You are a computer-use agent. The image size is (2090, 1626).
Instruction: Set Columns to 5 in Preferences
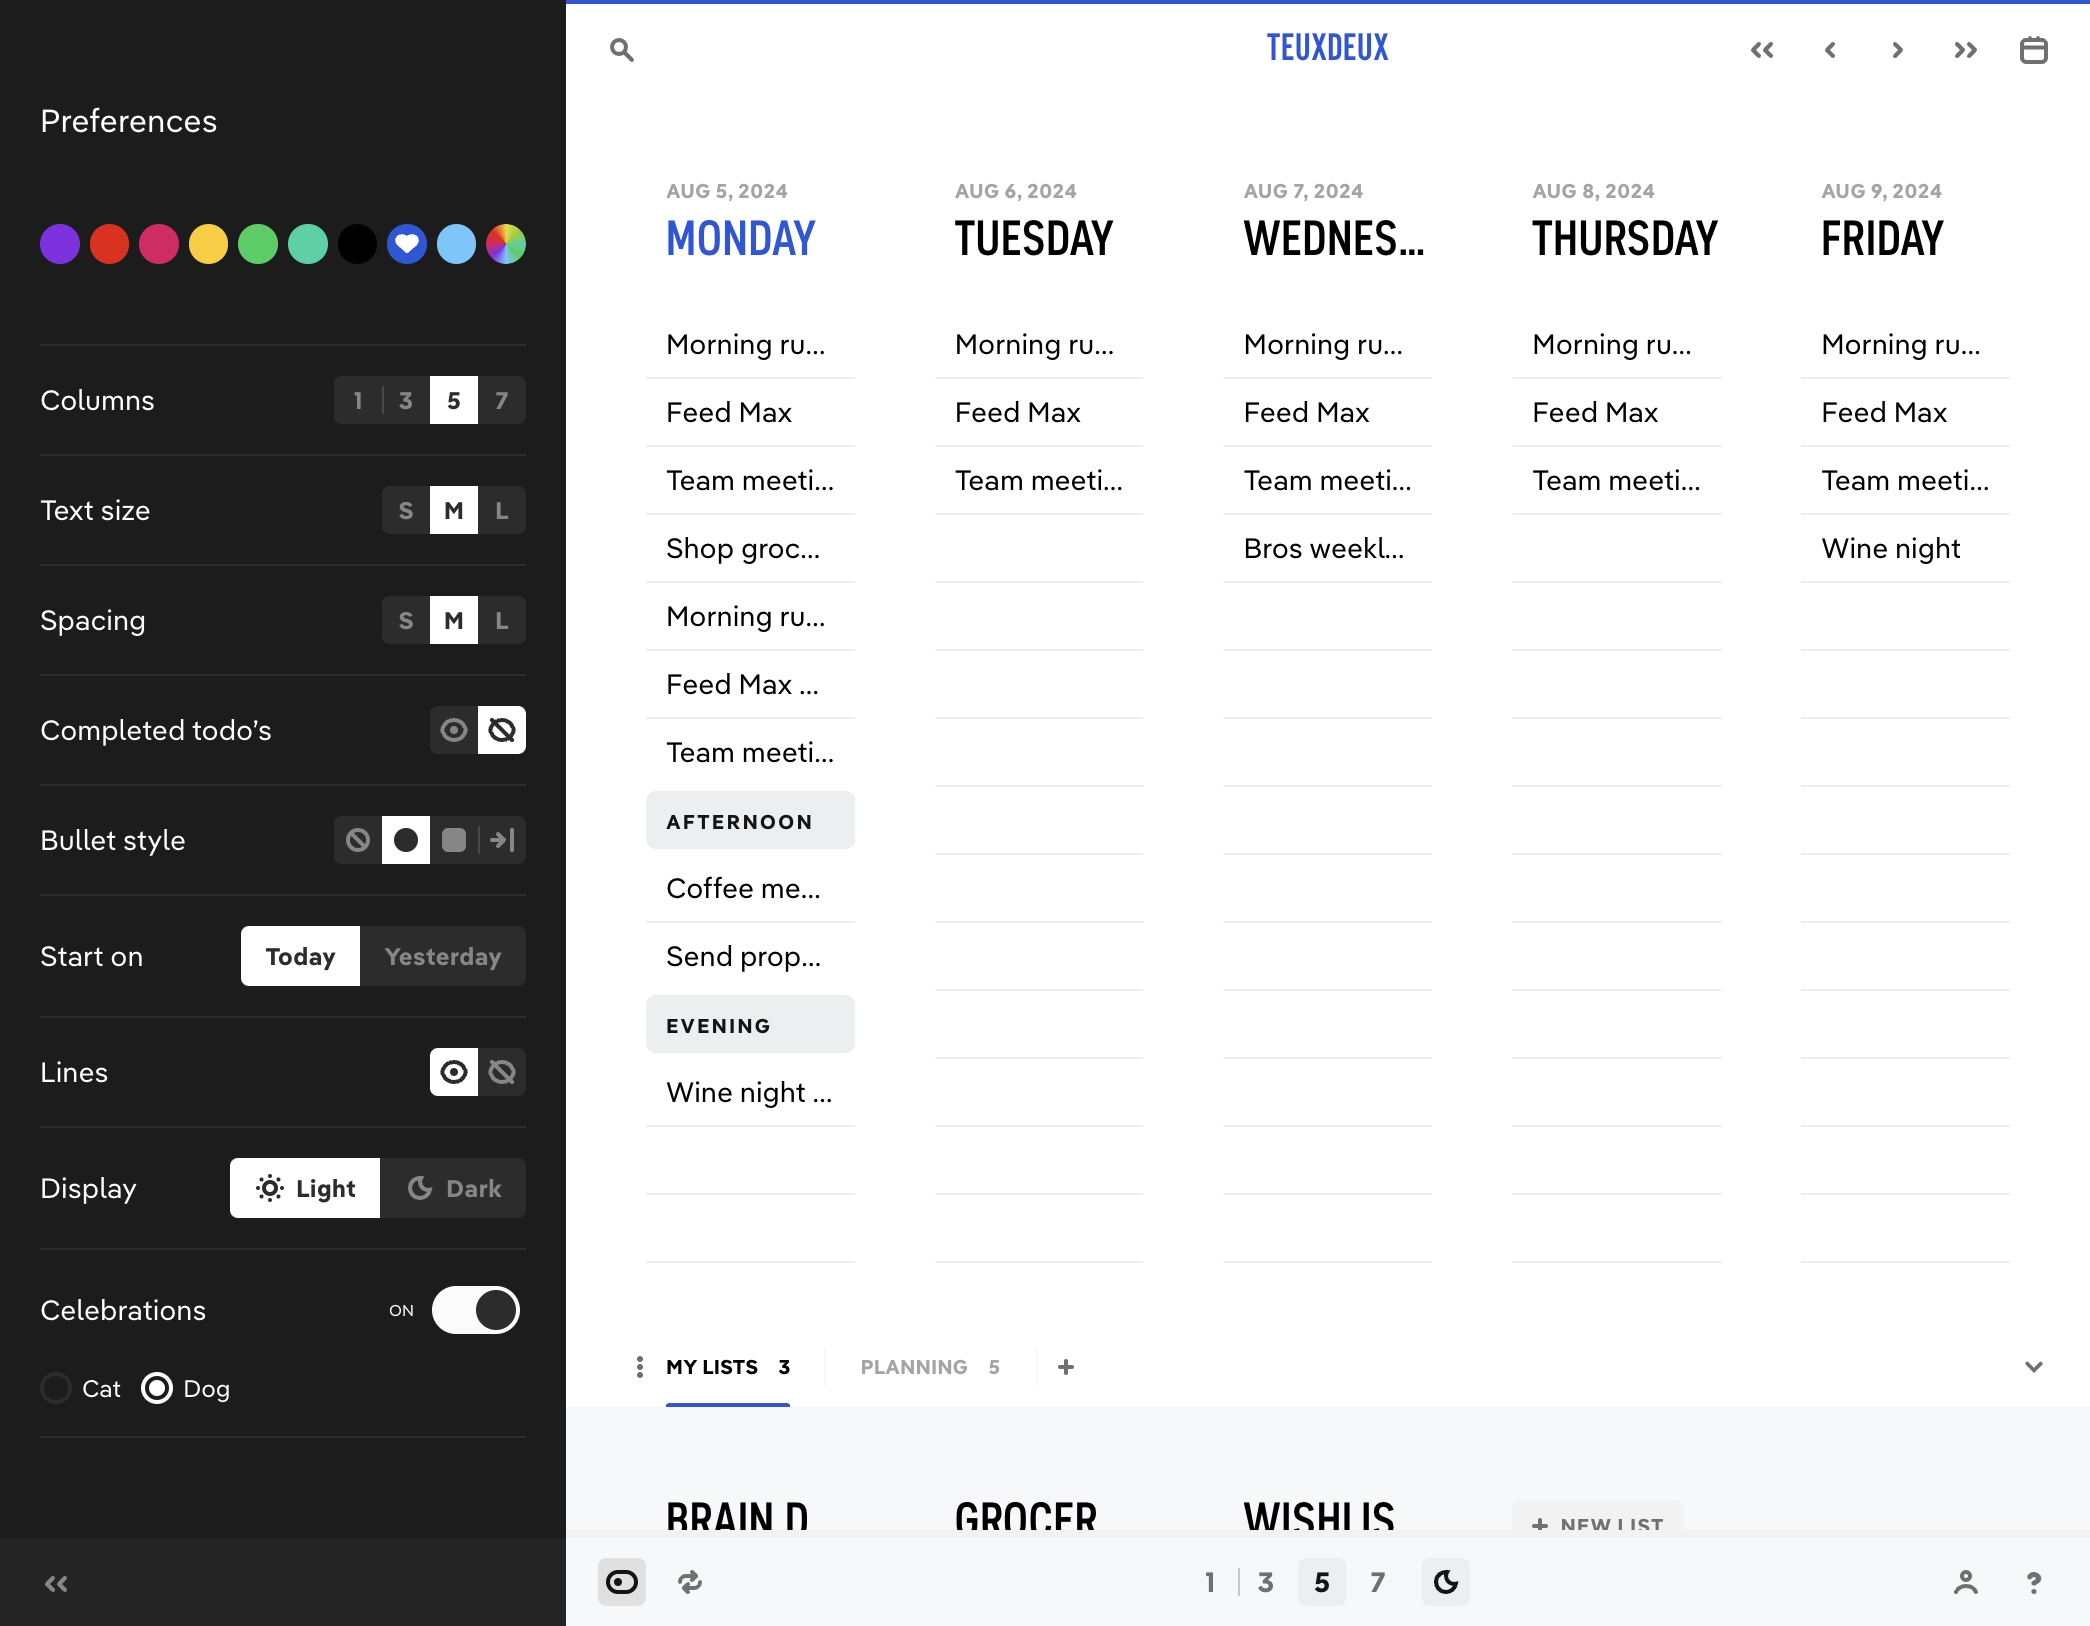click(454, 400)
